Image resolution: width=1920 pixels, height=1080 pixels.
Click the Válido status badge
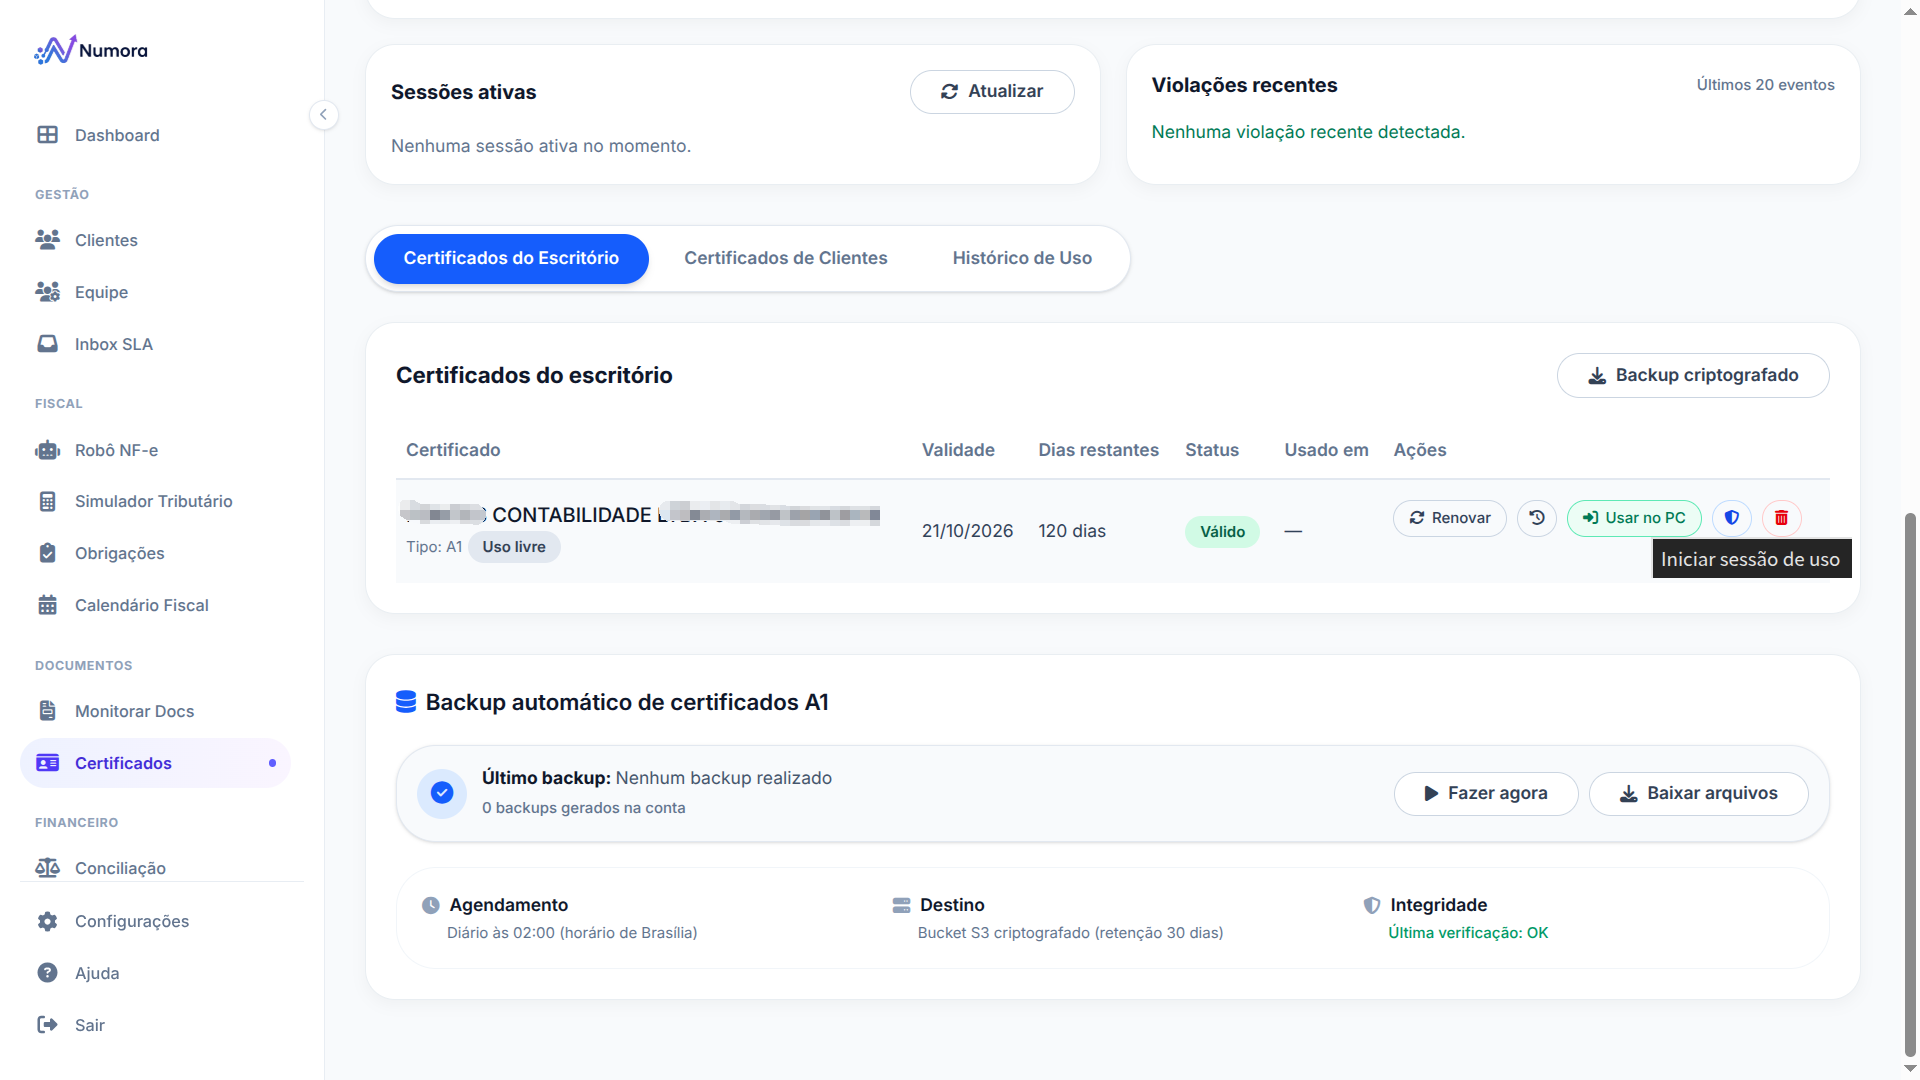1222,532
